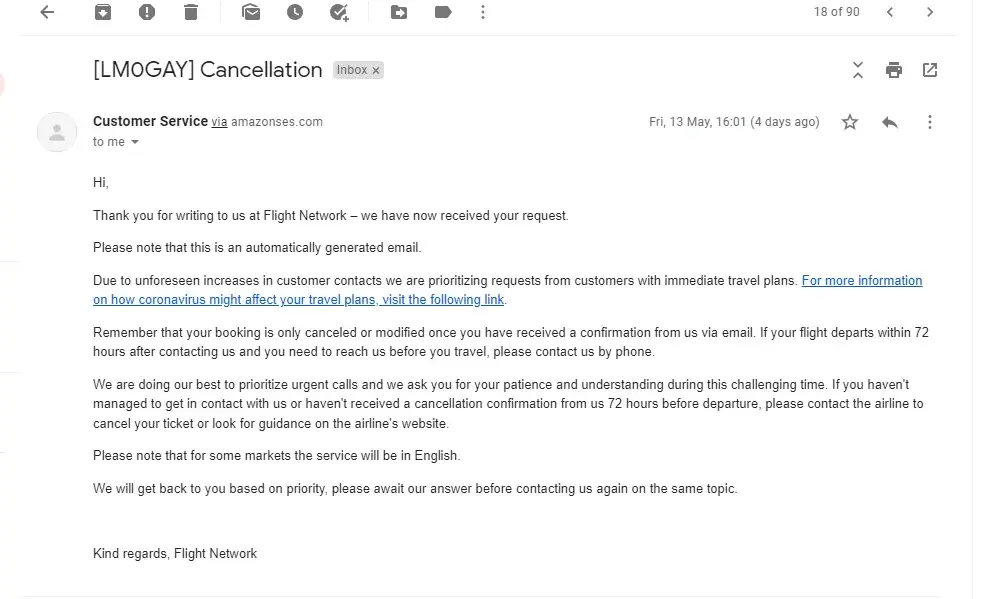The width and height of the screenshot is (984, 599).
Task: Star the Customer Service message
Action: click(850, 122)
